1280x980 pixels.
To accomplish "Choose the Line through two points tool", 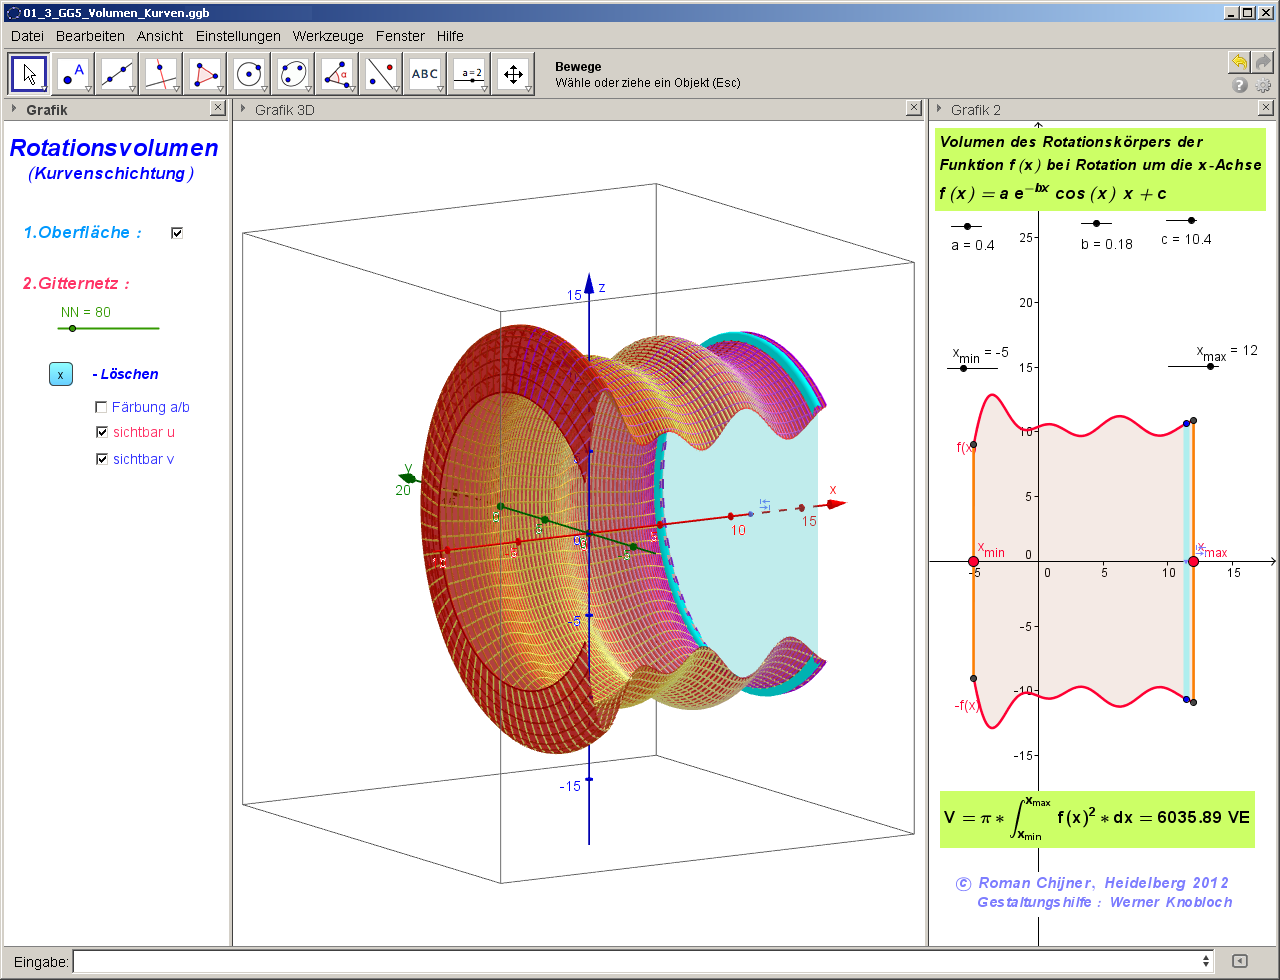I will 117,73.
